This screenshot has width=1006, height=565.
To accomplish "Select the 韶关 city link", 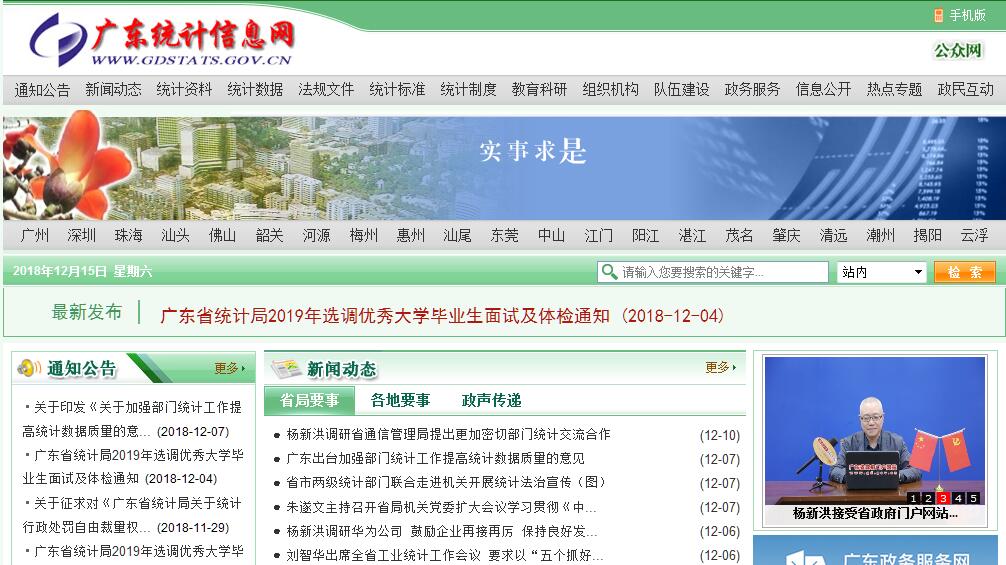I will (x=269, y=235).
